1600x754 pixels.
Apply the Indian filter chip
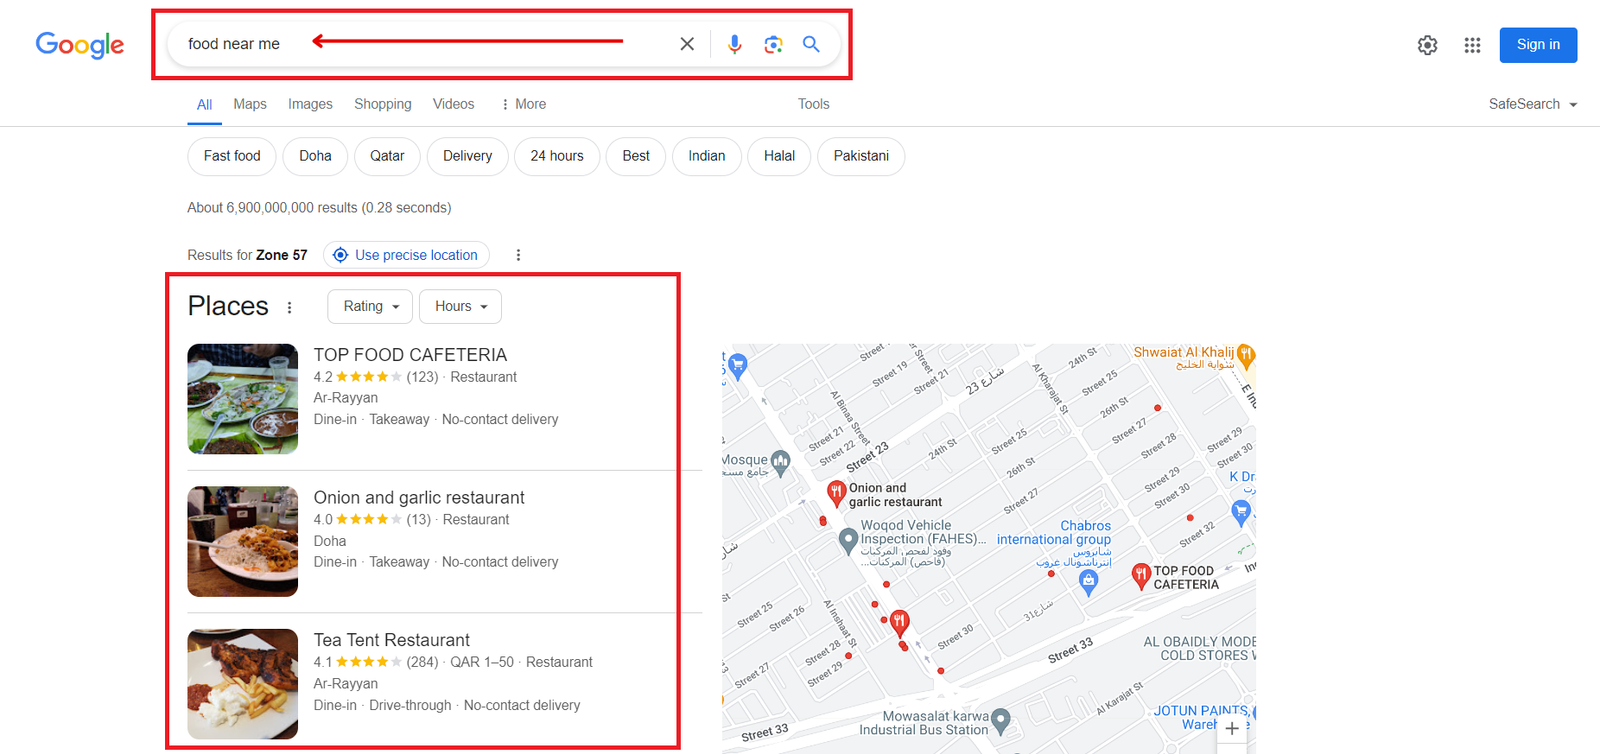[707, 156]
